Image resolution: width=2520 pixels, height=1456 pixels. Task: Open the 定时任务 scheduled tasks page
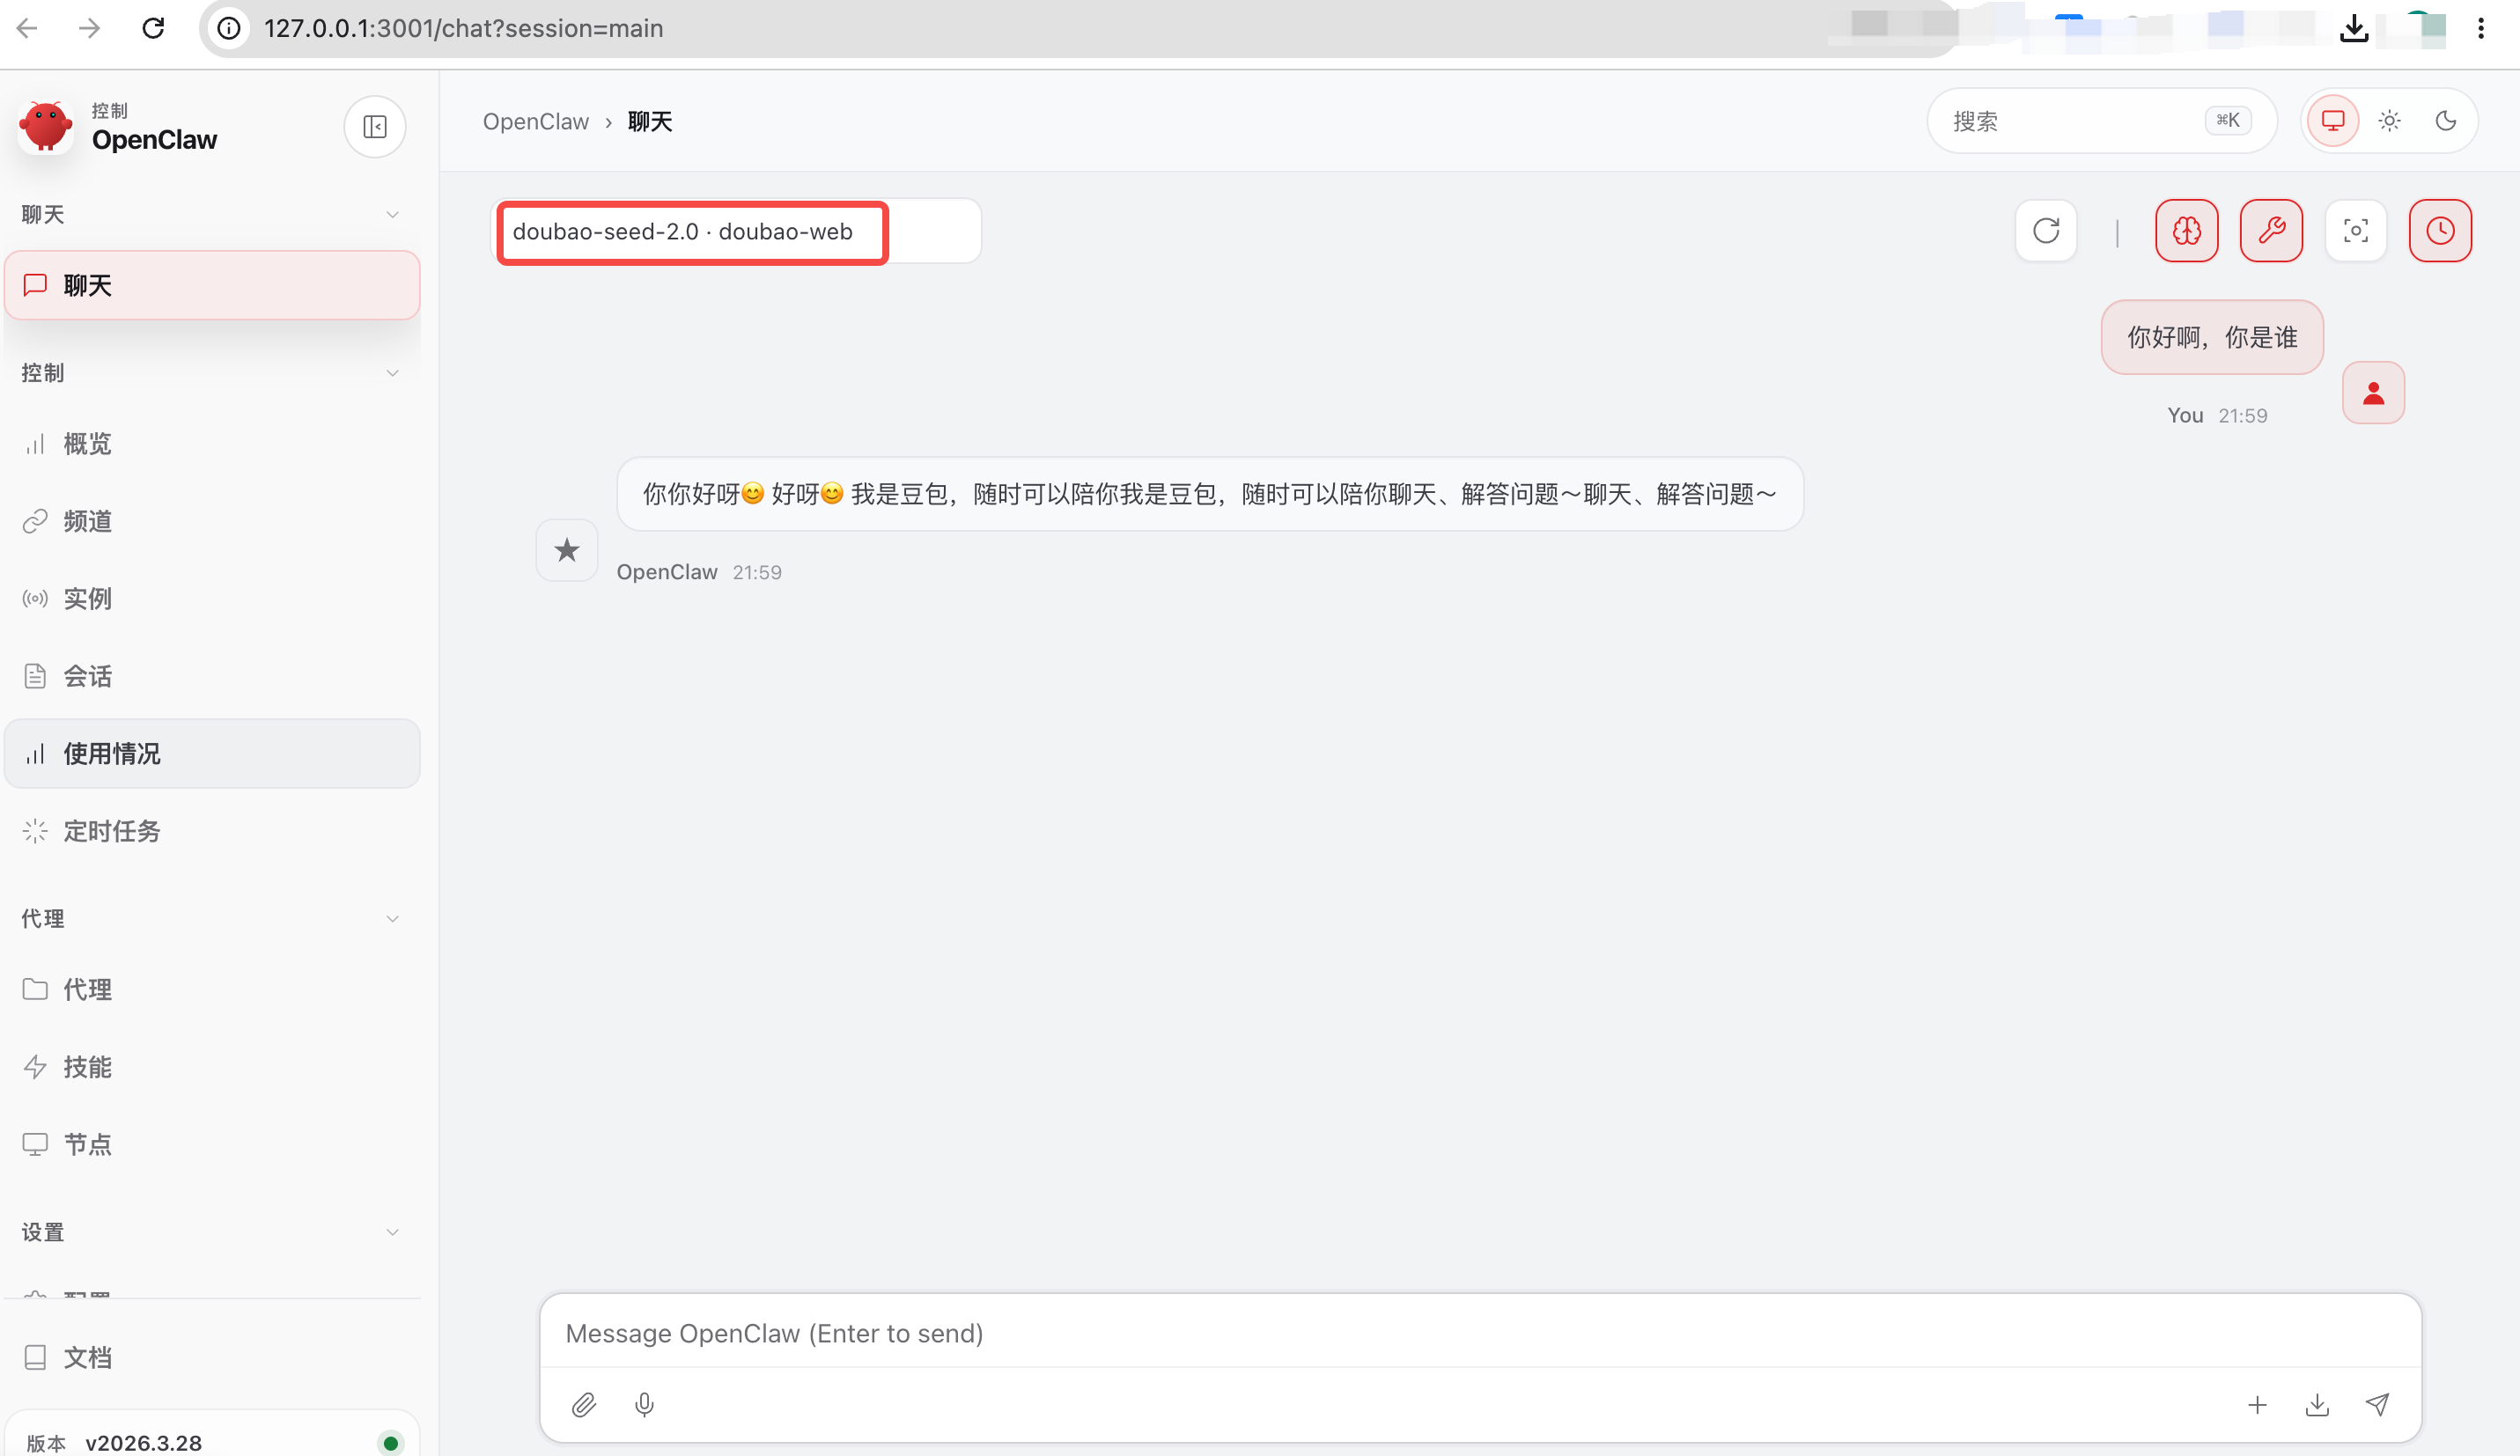click(212, 831)
